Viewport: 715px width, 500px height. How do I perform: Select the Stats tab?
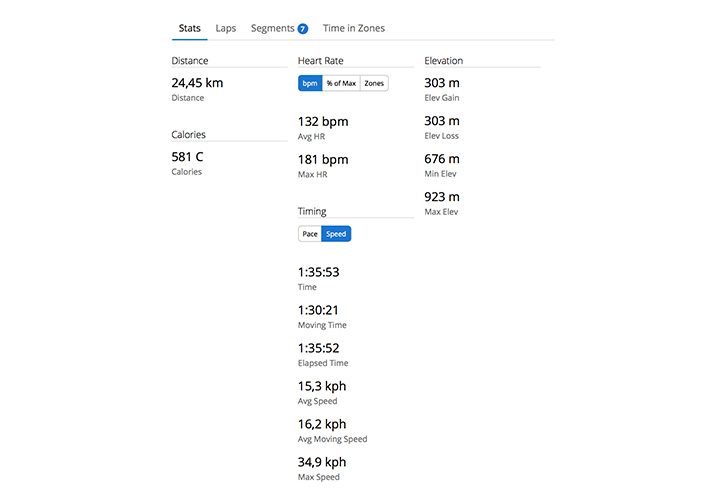[x=189, y=28]
